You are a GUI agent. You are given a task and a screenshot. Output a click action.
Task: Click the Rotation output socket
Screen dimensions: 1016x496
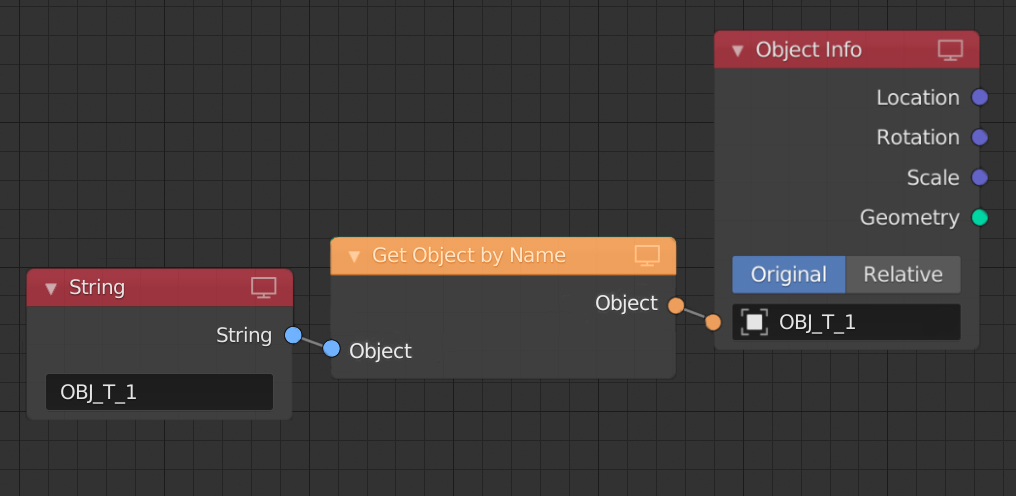pos(980,137)
